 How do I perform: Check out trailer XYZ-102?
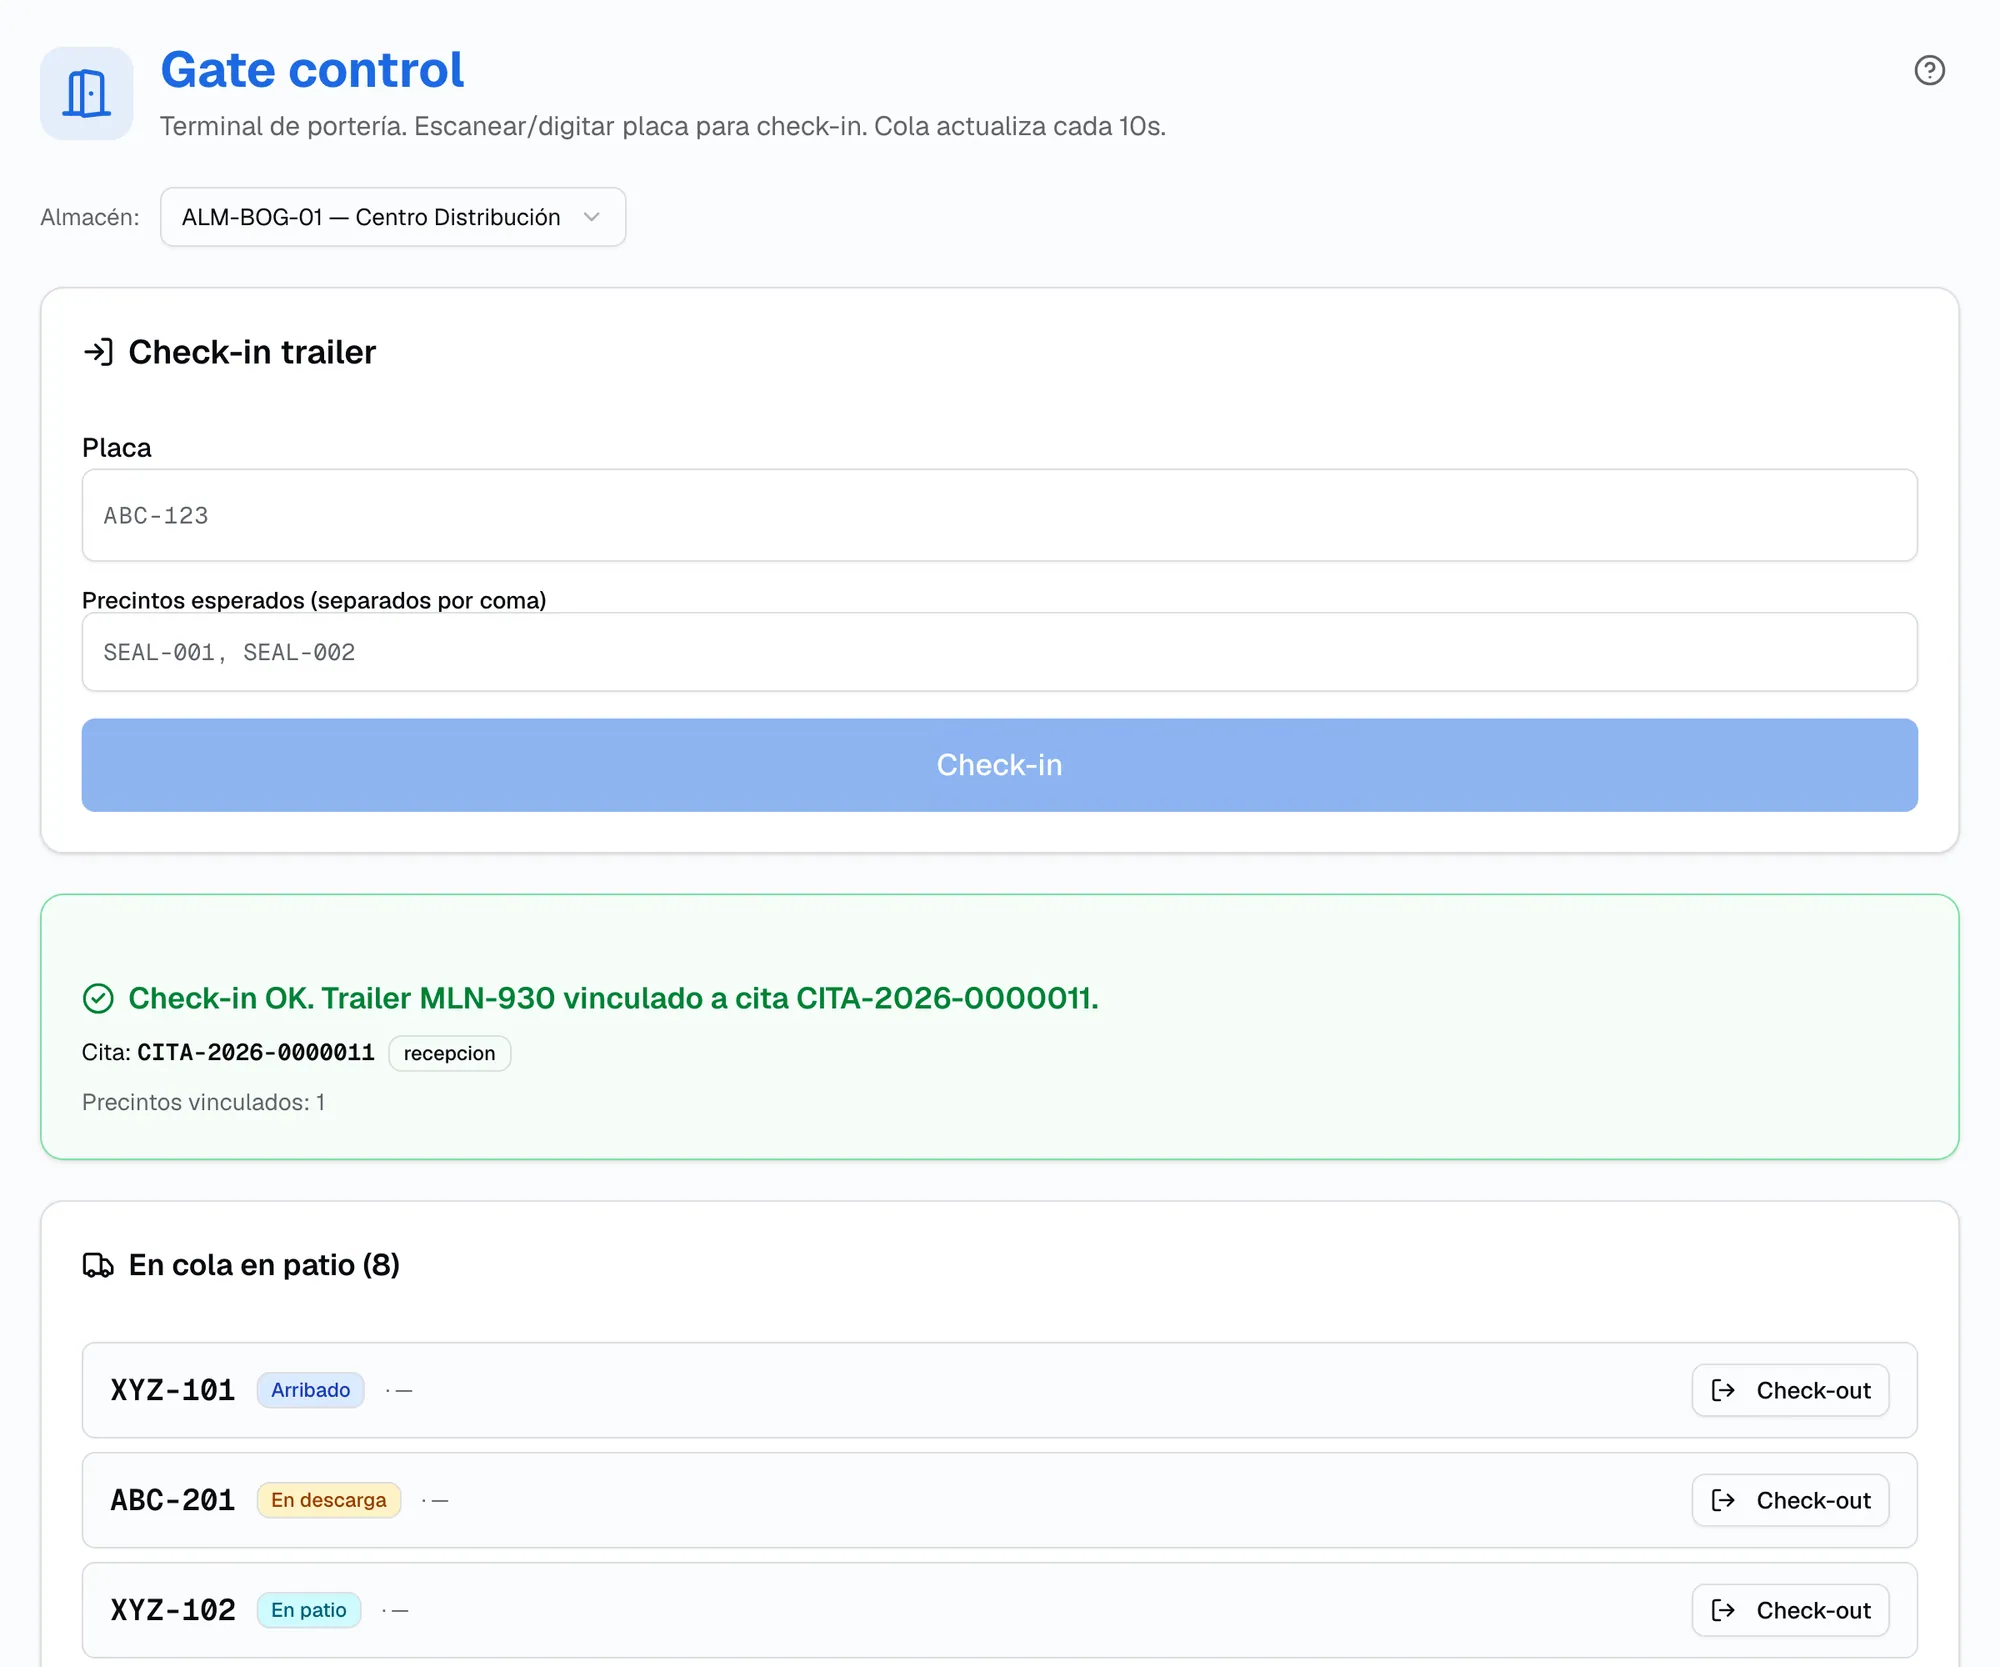click(1790, 1610)
